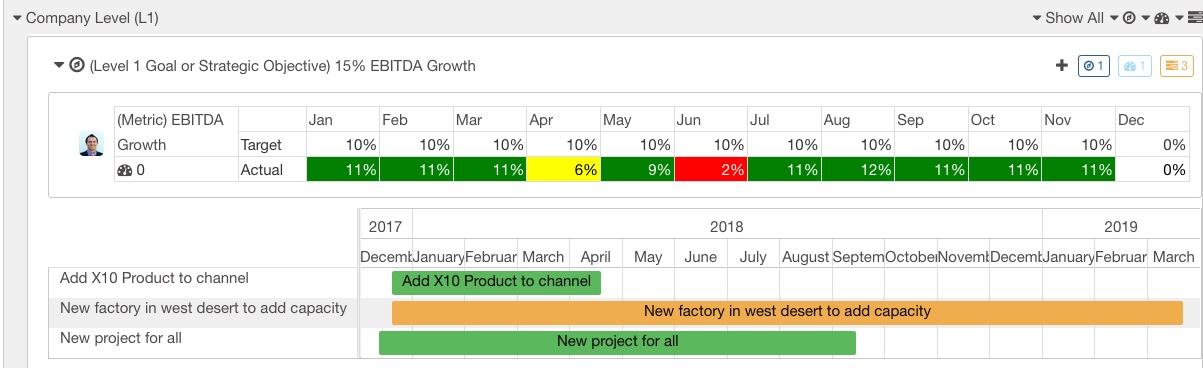The height and width of the screenshot is (368, 1203).
Task: Toggle the goals count badge showing 1
Action: [1093, 66]
